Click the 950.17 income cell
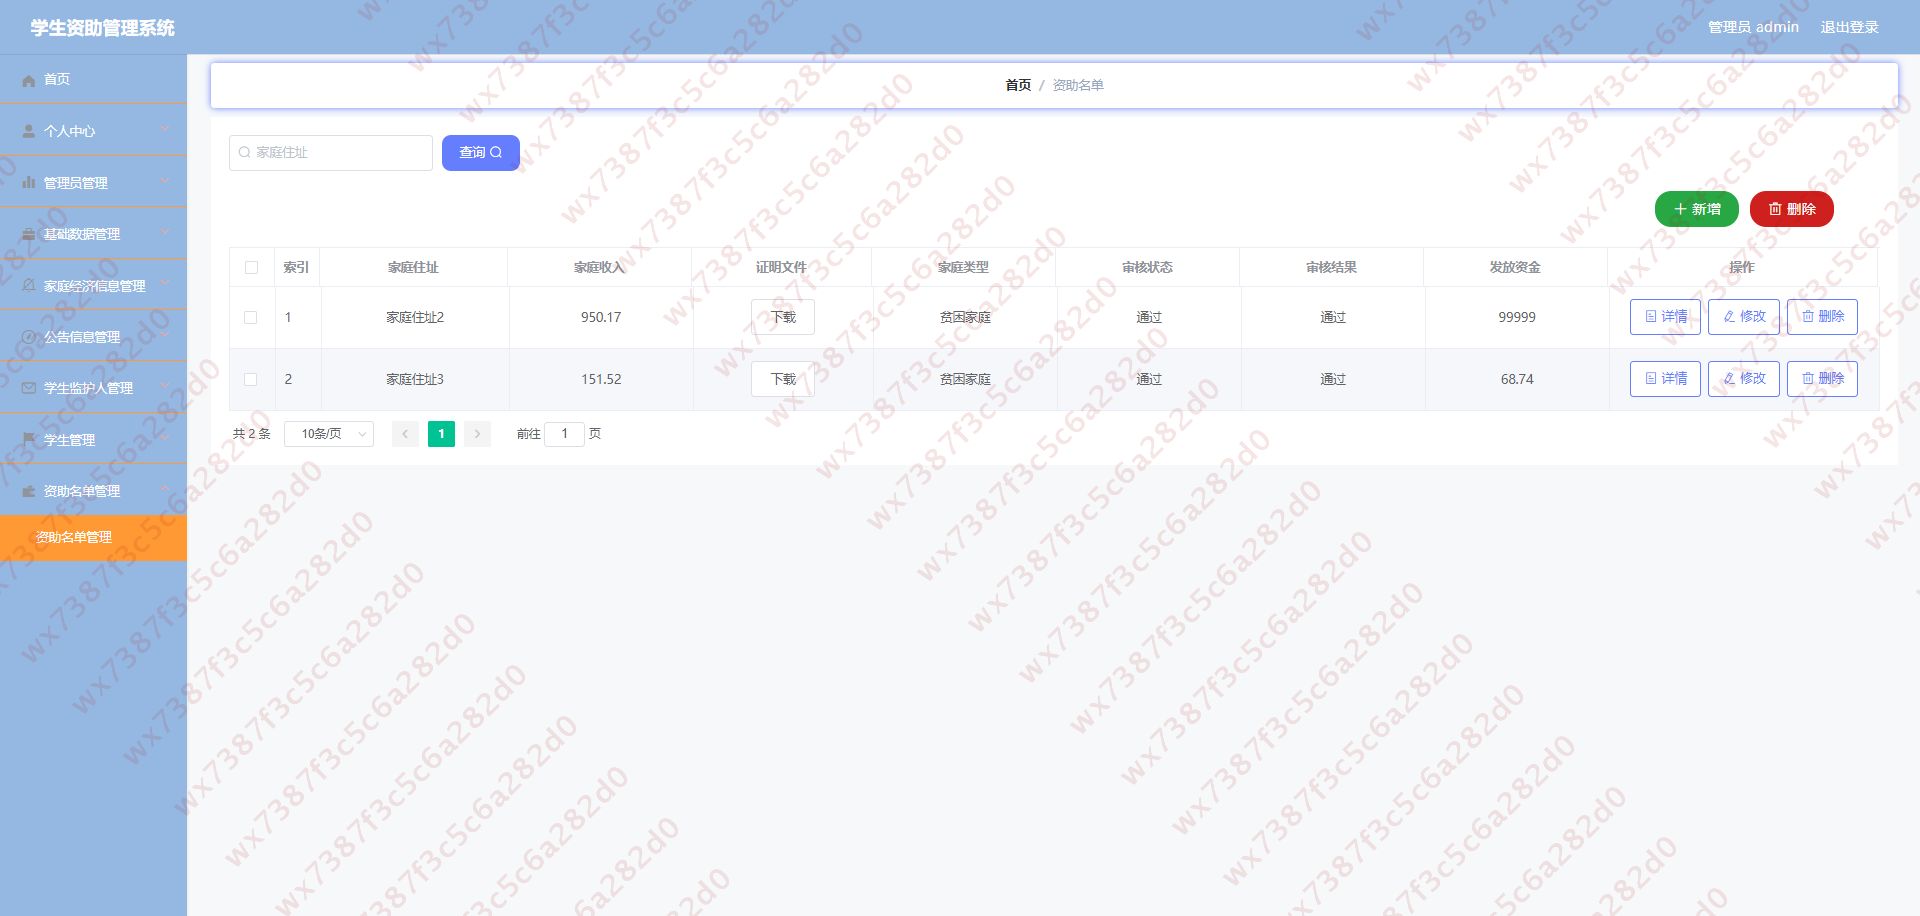 pyautogui.click(x=601, y=318)
